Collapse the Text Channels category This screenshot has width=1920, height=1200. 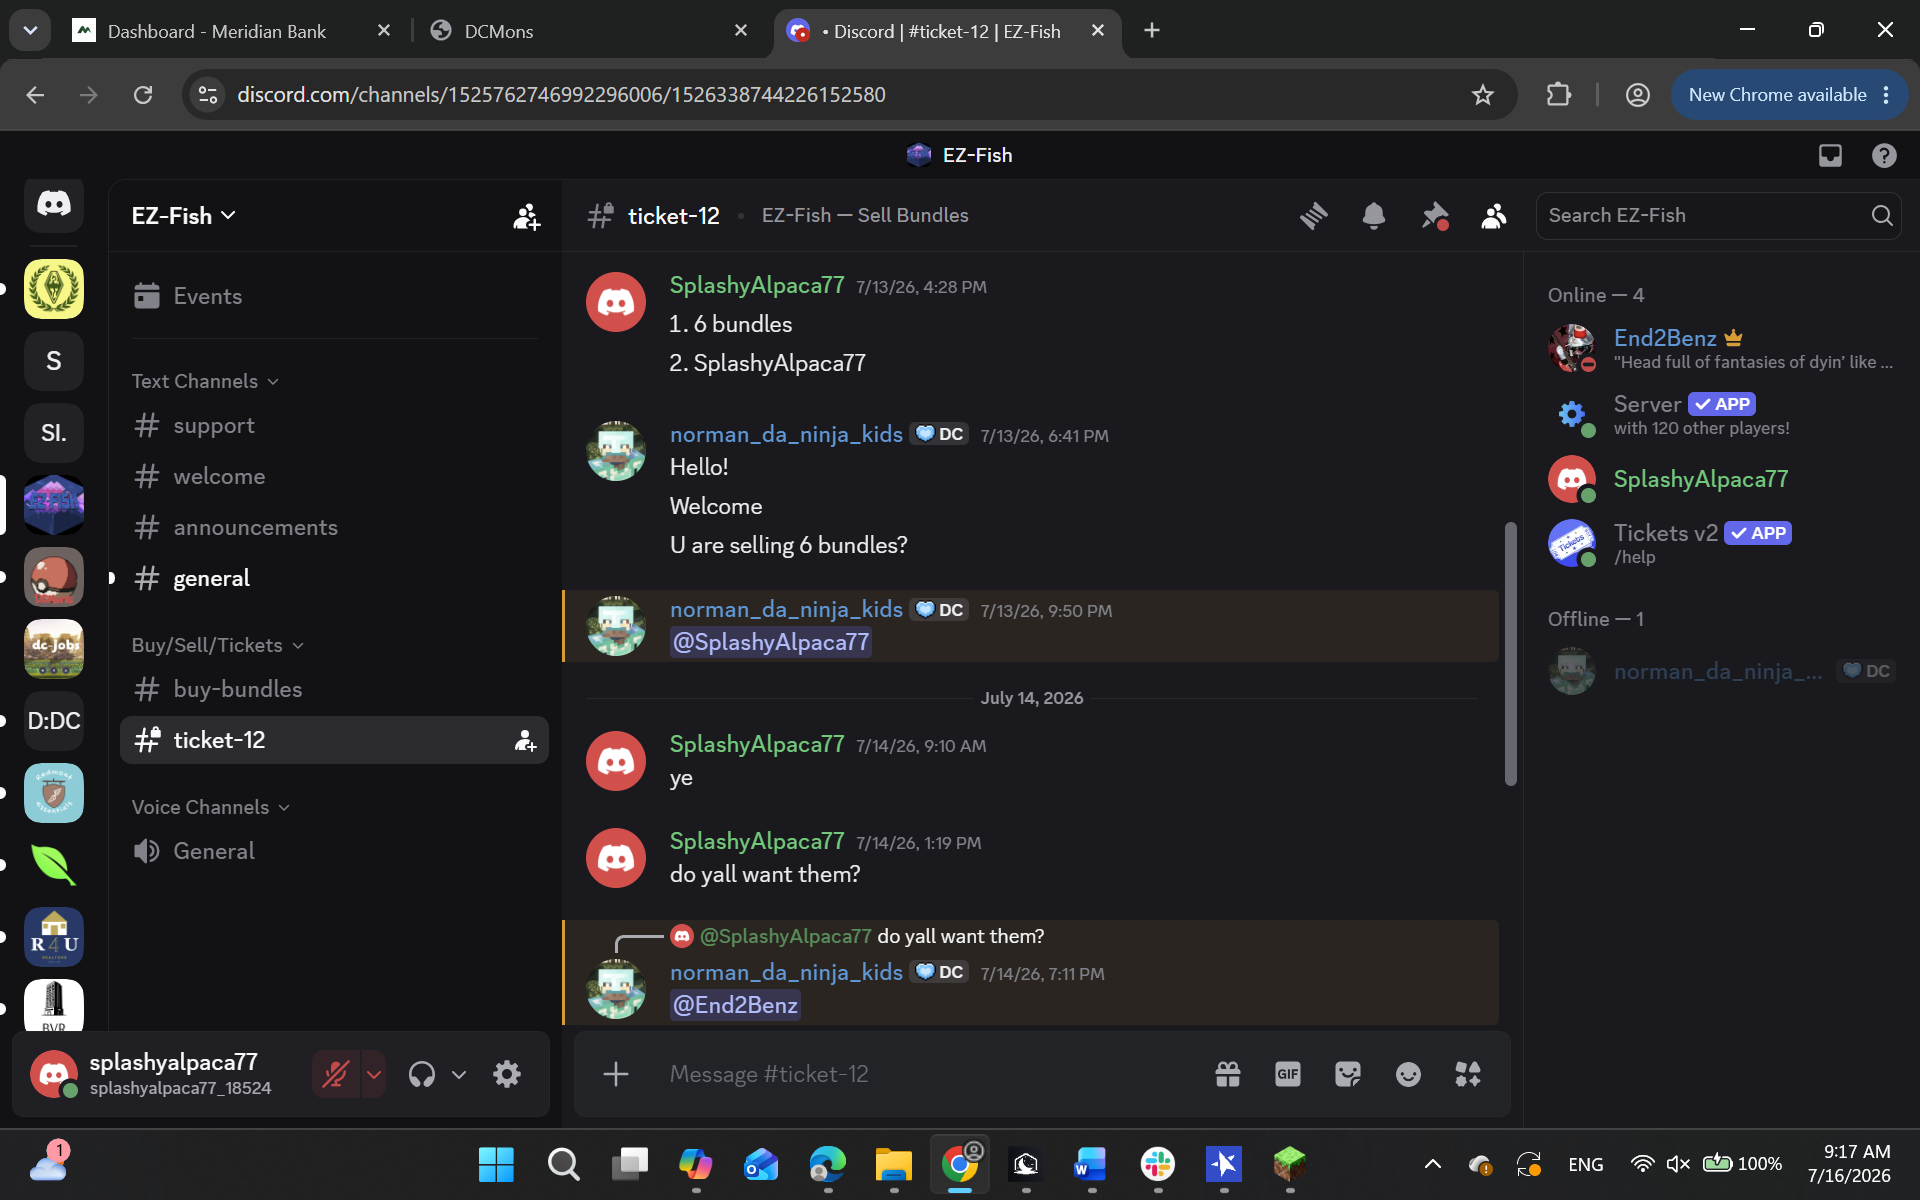click(x=205, y=381)
